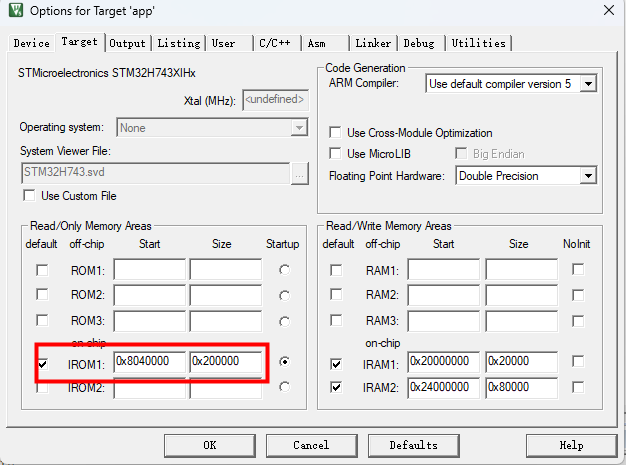Uncheck the IRAM1 default checkbox

336,364
